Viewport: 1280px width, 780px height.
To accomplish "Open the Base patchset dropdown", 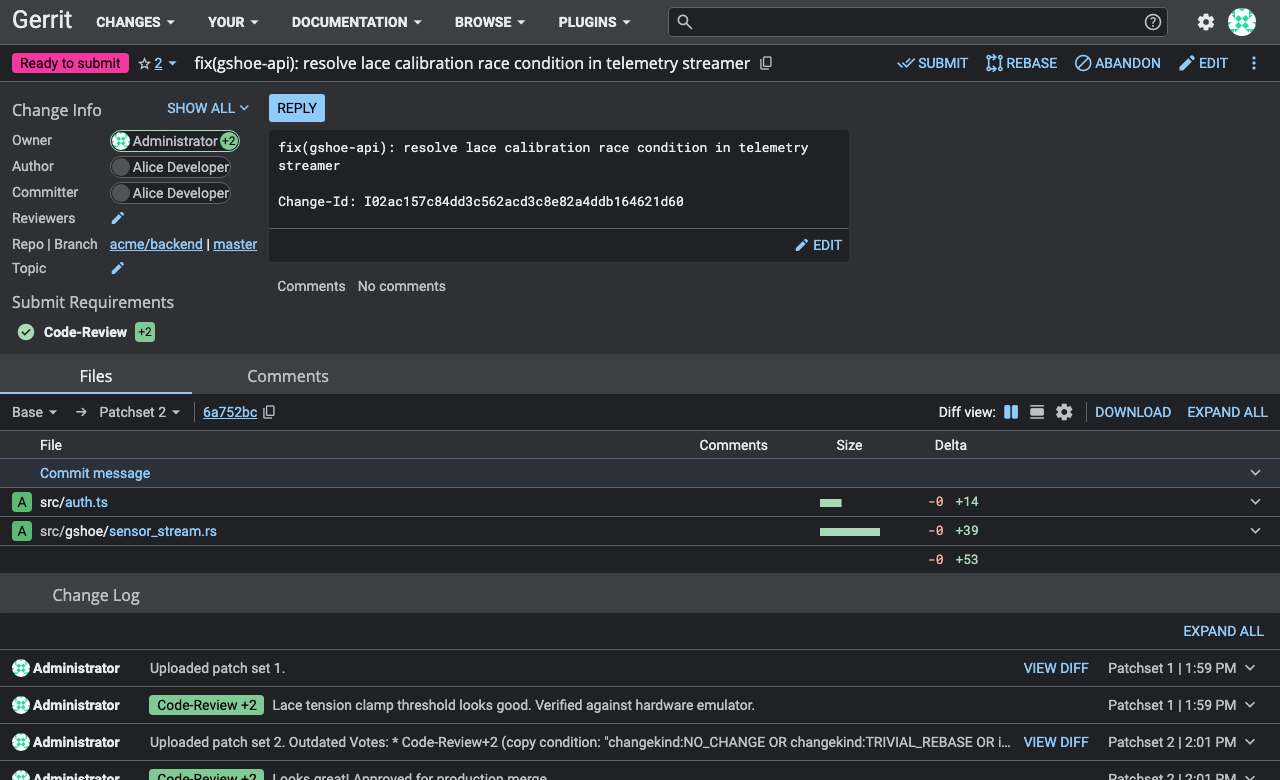I will click(x=35, y=412).
